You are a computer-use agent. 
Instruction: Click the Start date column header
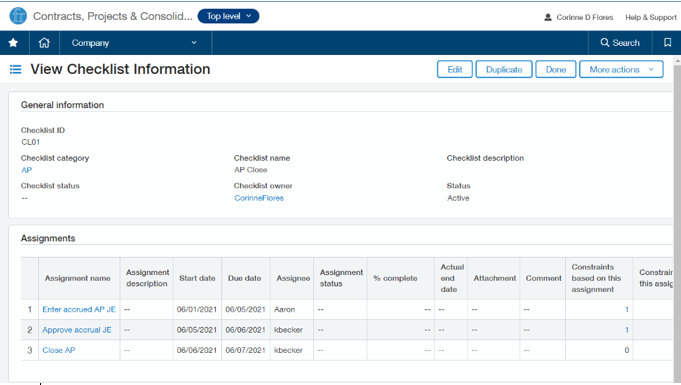click(x=197, y=278)
